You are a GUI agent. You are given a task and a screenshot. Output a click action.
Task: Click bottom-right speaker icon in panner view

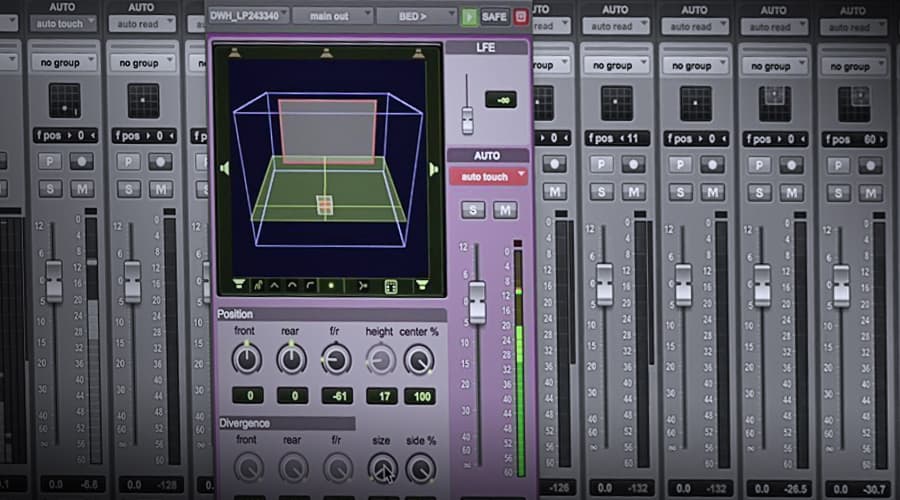[x=422, y=285]
